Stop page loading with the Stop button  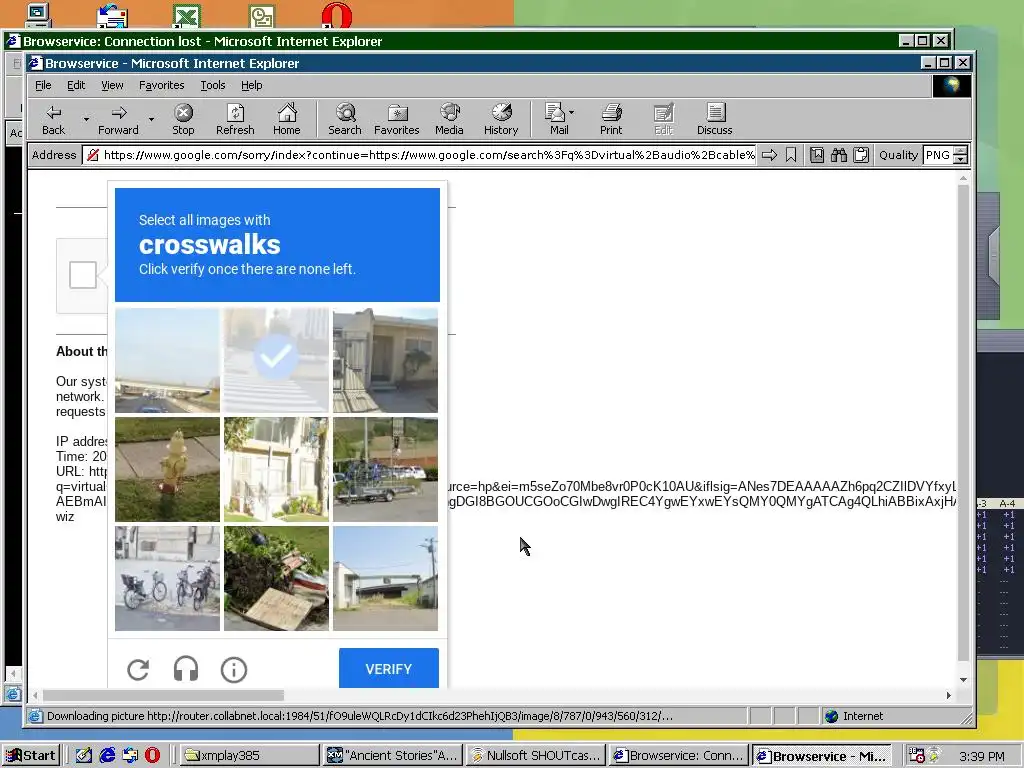[x=184, y=120]
